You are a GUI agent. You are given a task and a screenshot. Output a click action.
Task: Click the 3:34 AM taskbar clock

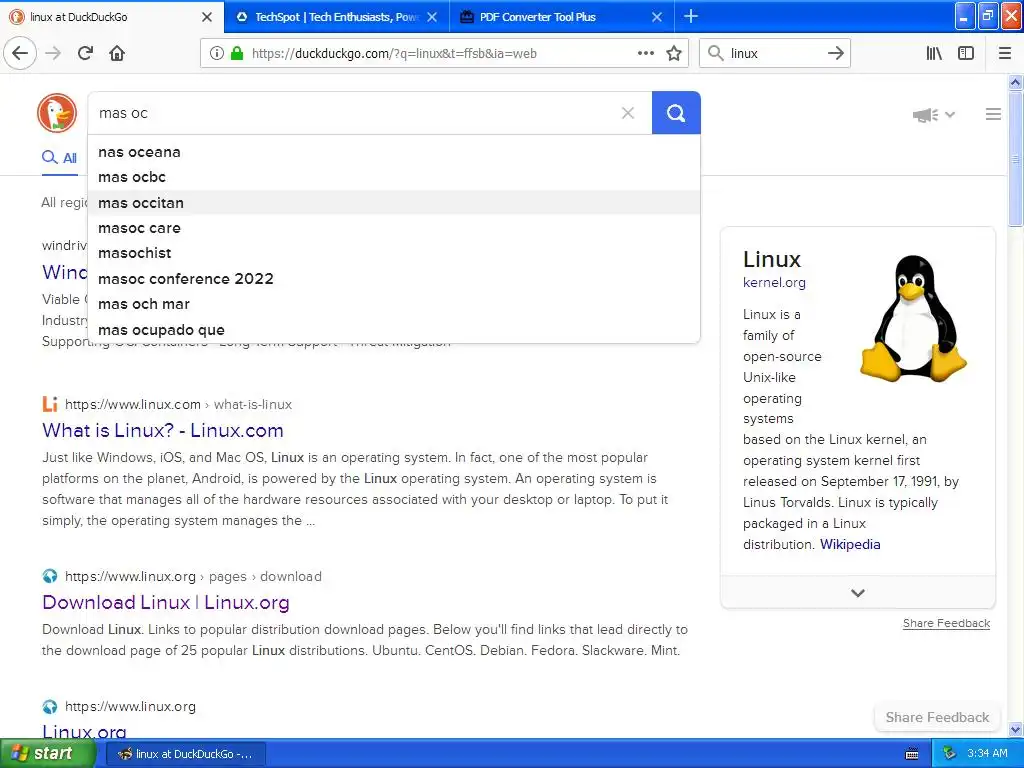click(987, 753)
